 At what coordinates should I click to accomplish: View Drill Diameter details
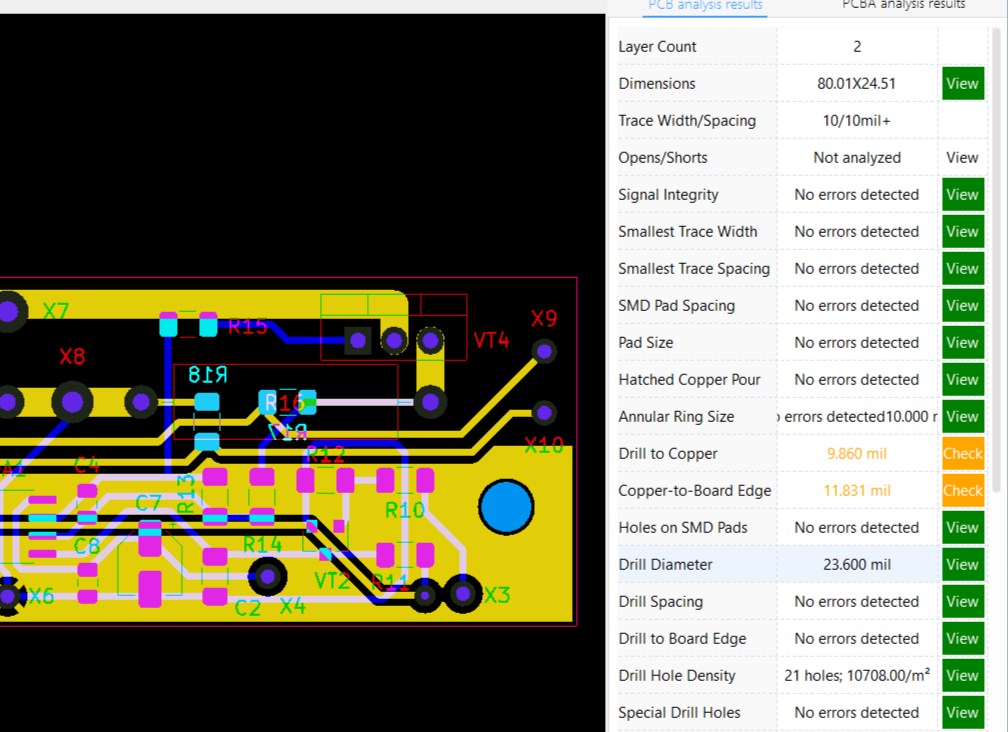962,565
